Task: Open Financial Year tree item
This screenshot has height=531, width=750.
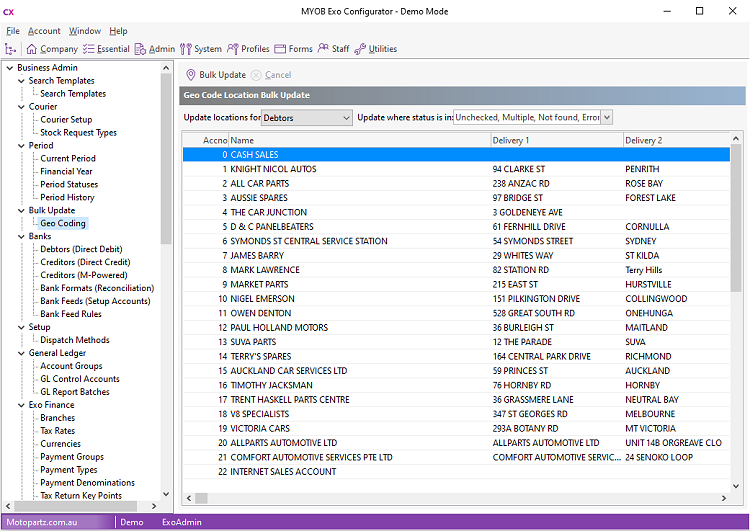Action: (66, 171)
